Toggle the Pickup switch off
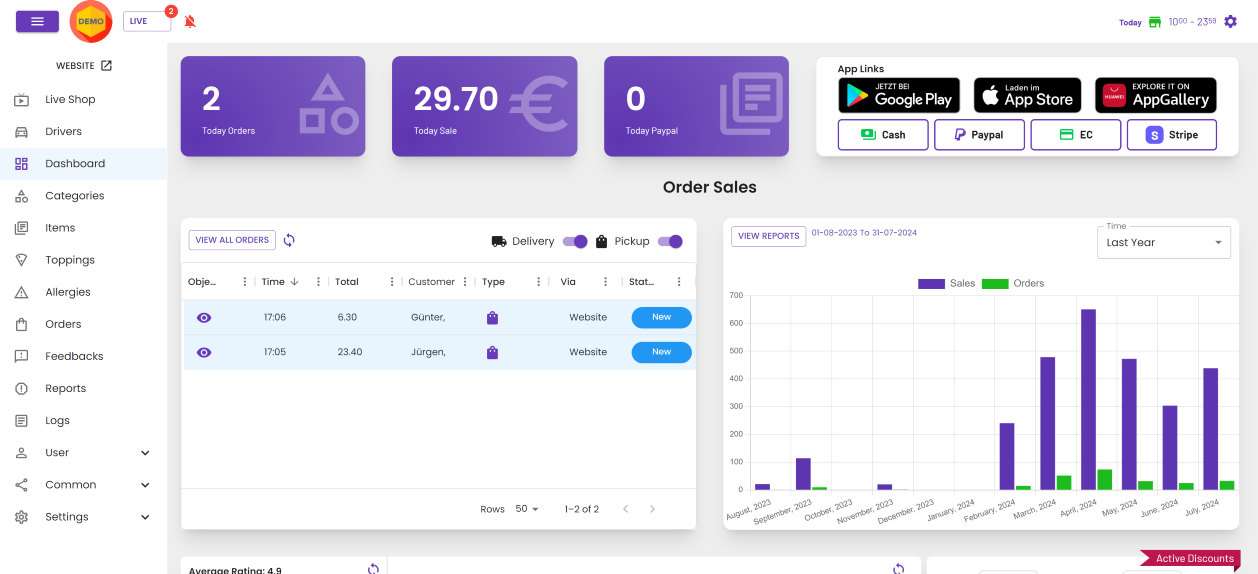The image size is (1258, 574). (x=670, y=241)
